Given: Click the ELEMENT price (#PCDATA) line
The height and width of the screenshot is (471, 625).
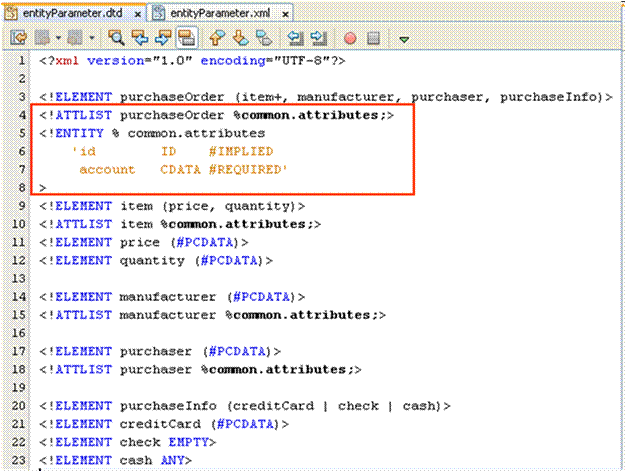Looking at the screenshot, I should click(x=144, y=242).
